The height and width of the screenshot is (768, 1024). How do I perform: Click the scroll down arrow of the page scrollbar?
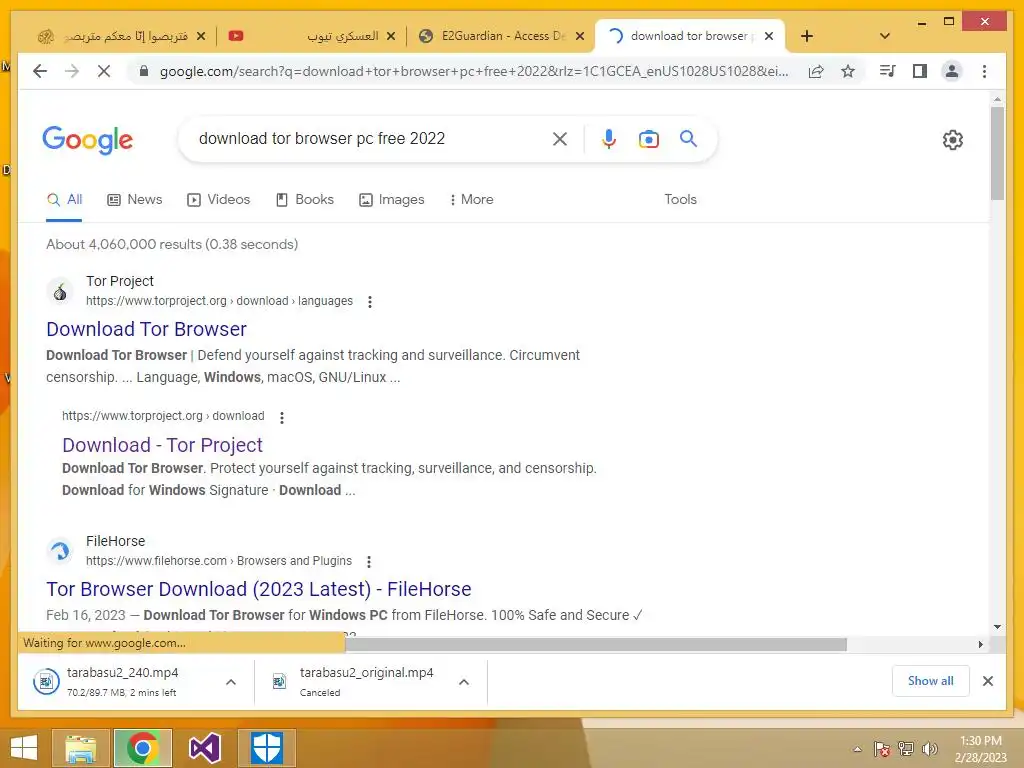point(997,627)
